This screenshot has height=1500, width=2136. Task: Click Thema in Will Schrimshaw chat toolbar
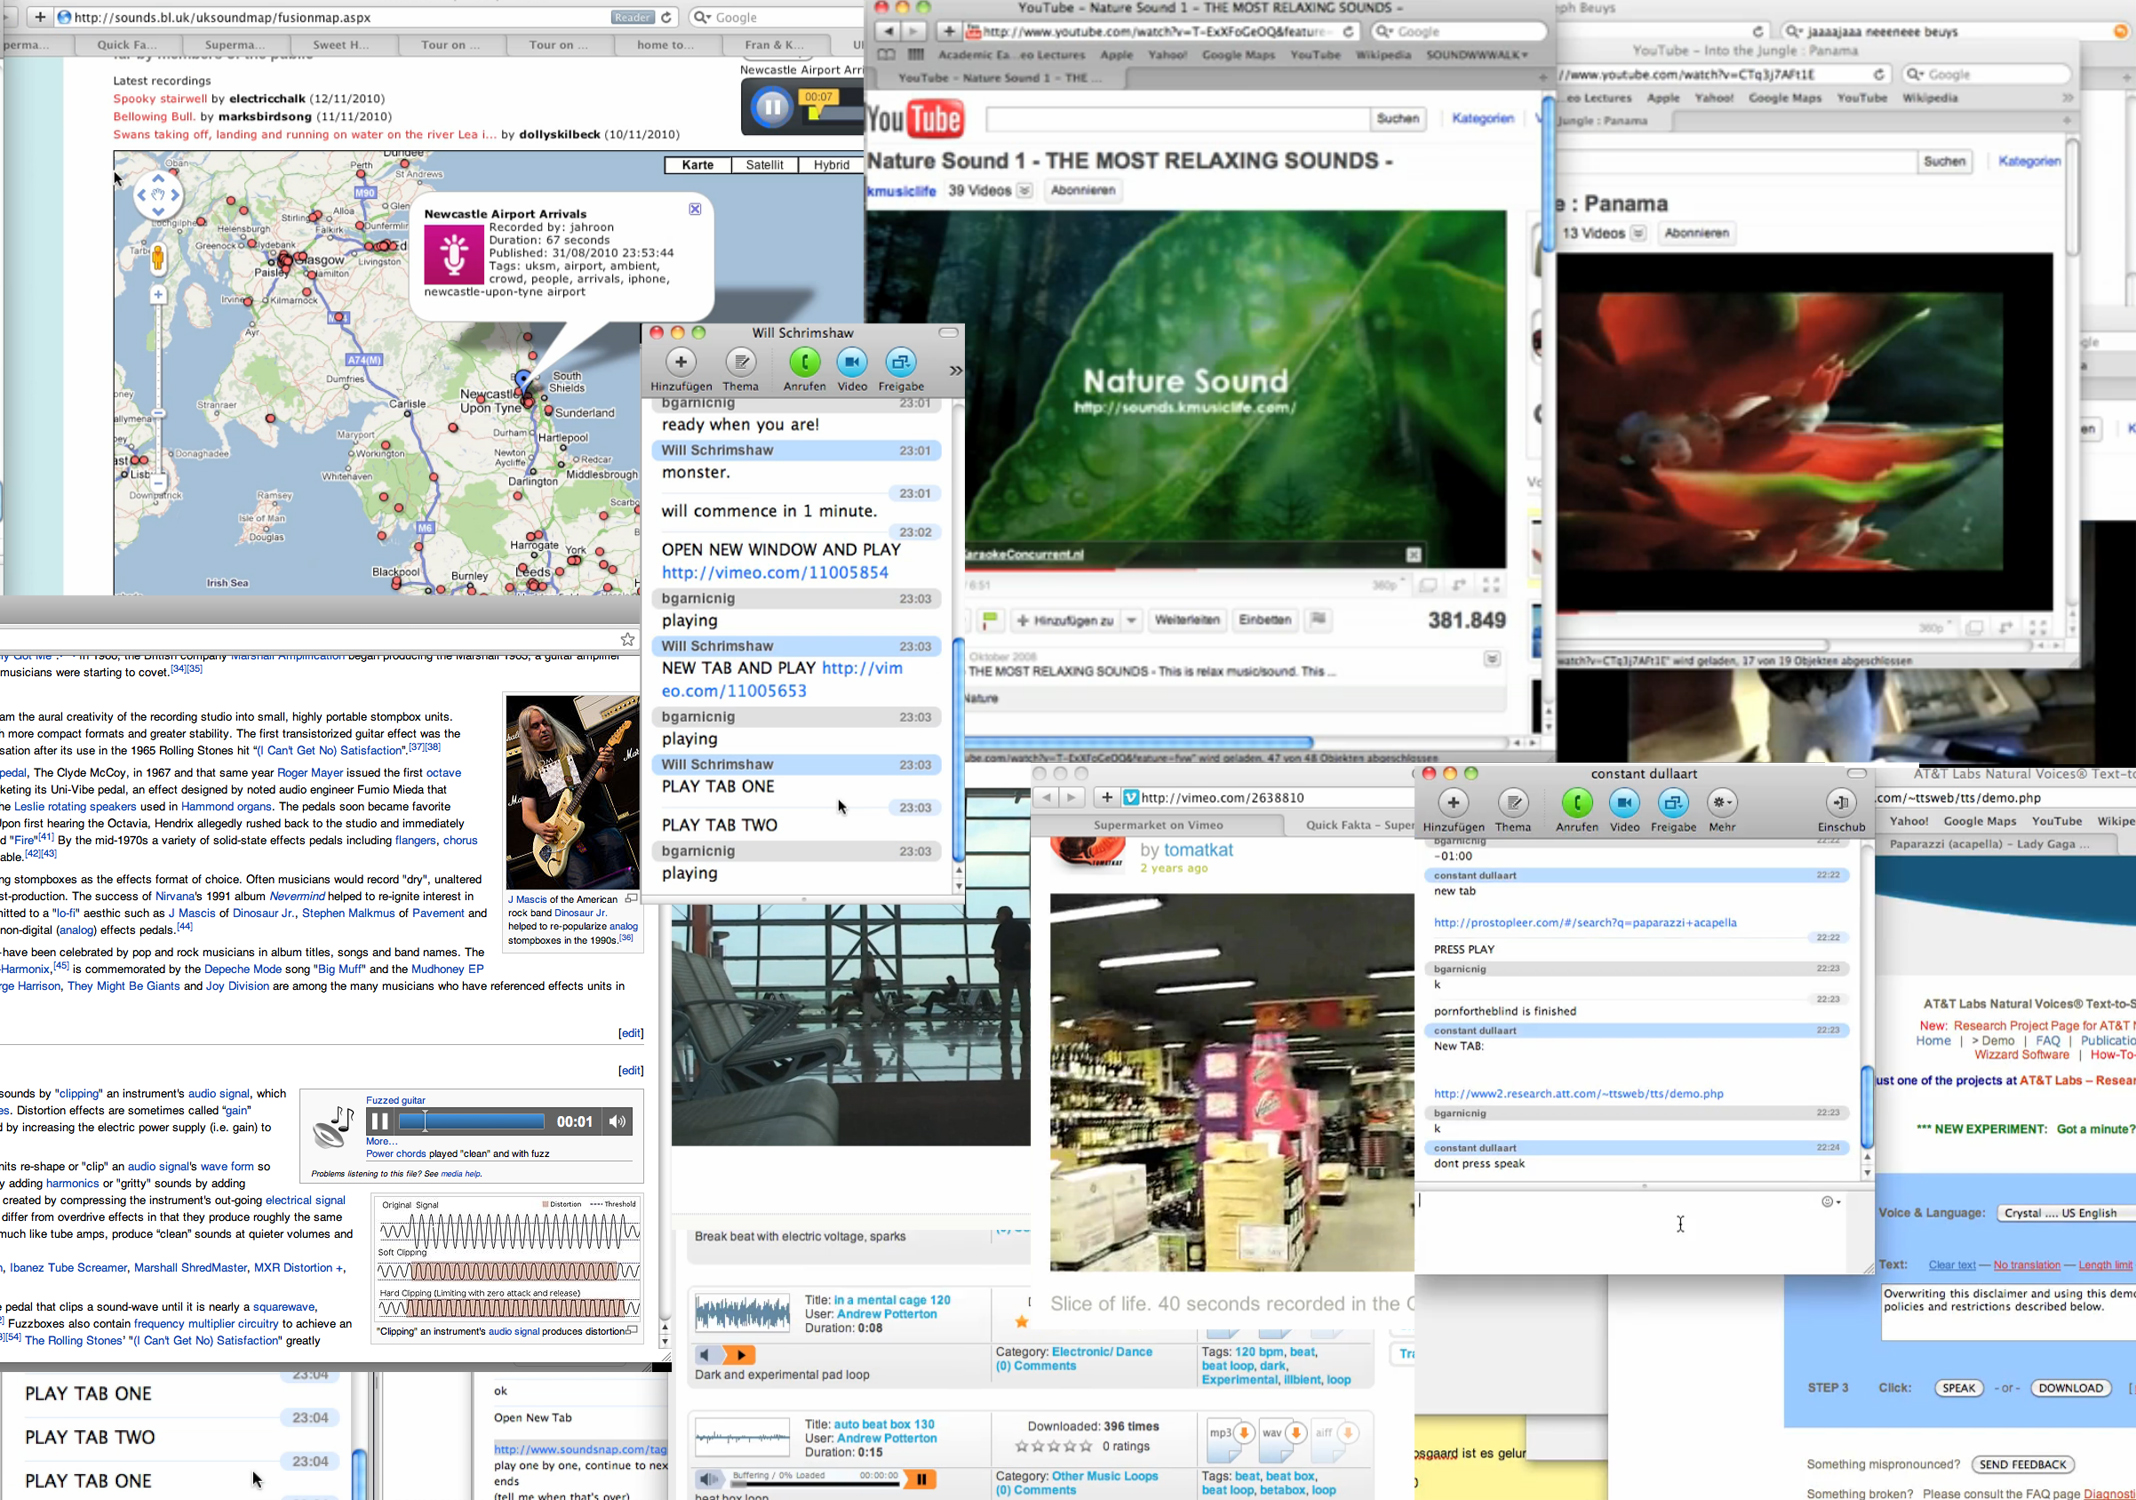741,370
